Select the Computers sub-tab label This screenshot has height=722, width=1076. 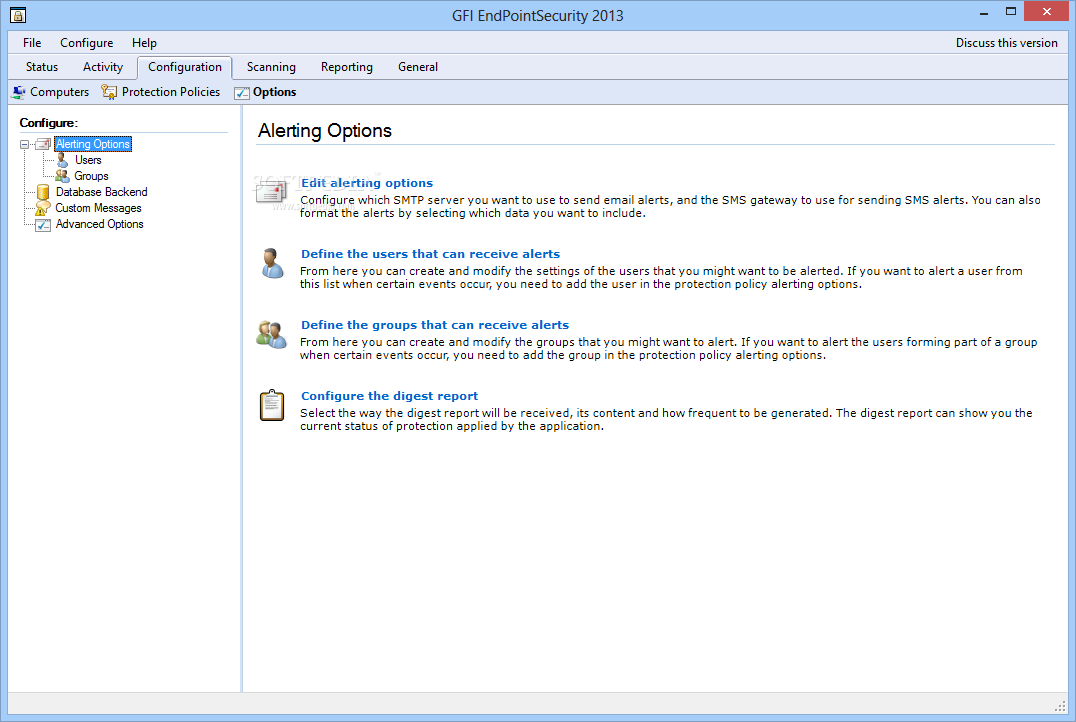coord(60,92)
